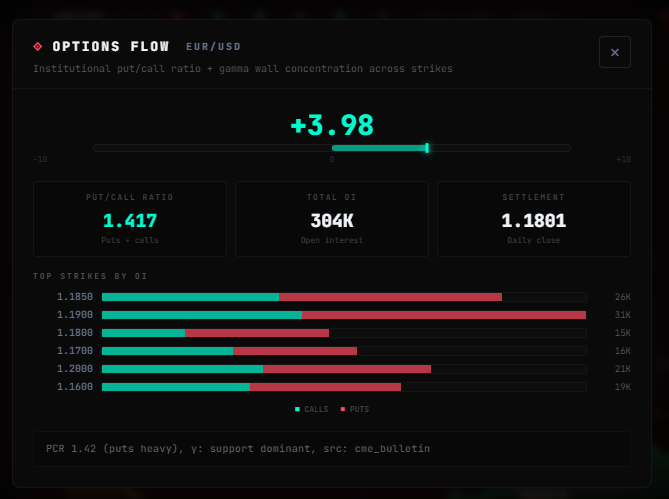The width and height of the screenshot is (669, 499).
Task: Click the 1.1800 strike row label
Action: click(75, 333)
